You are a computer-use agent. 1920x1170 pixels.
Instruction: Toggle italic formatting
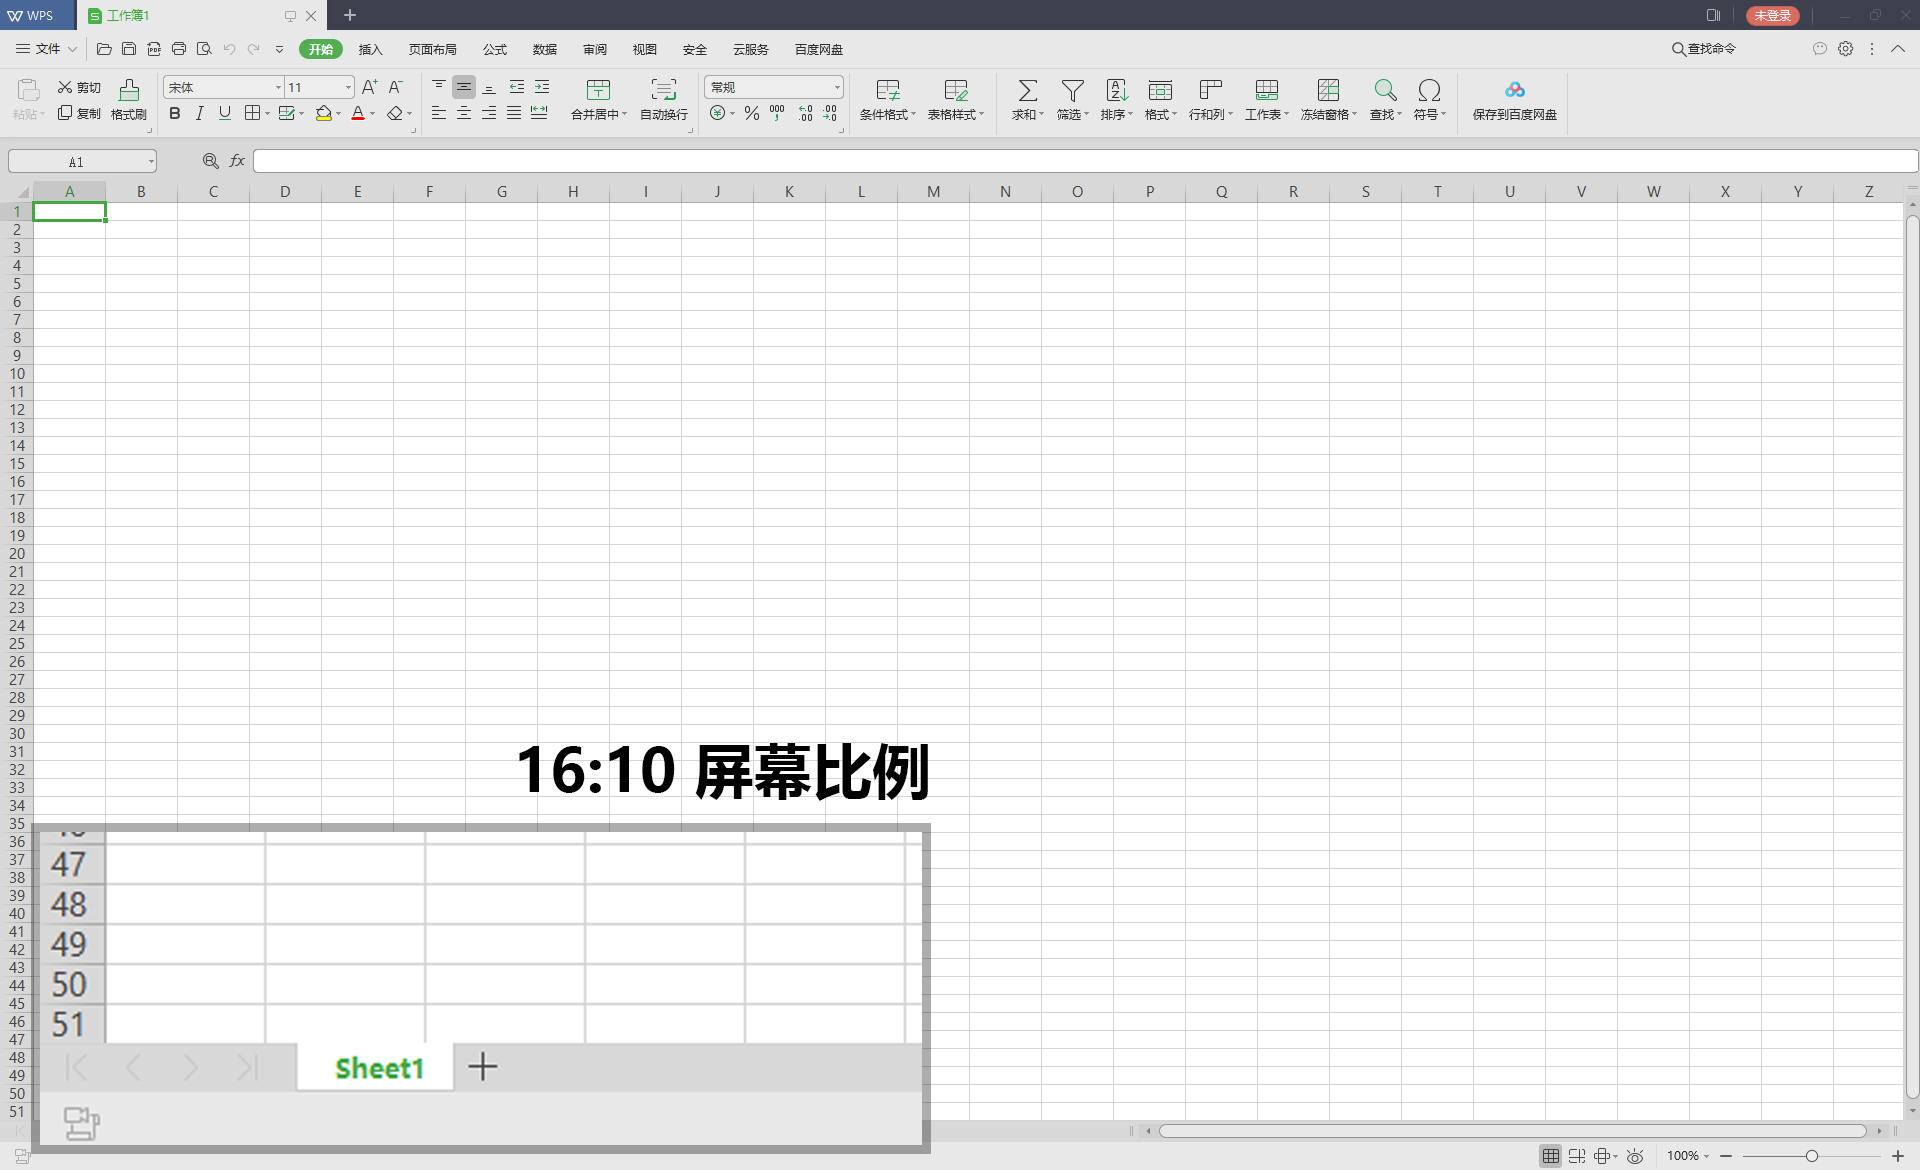[199, 113]
